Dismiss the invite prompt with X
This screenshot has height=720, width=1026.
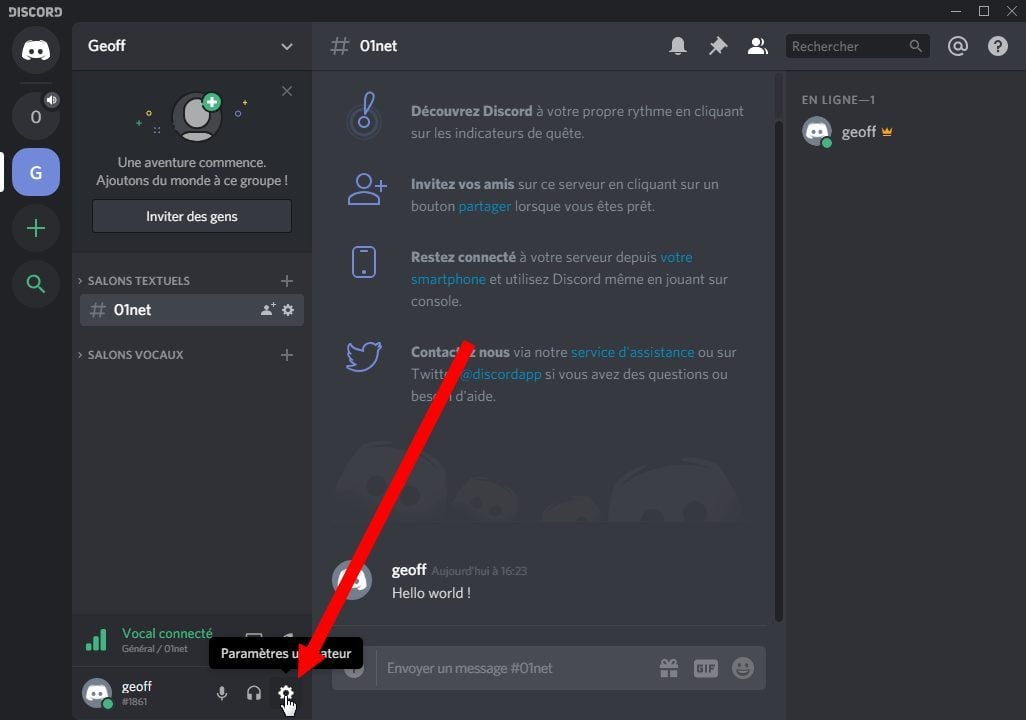(287, 91)
